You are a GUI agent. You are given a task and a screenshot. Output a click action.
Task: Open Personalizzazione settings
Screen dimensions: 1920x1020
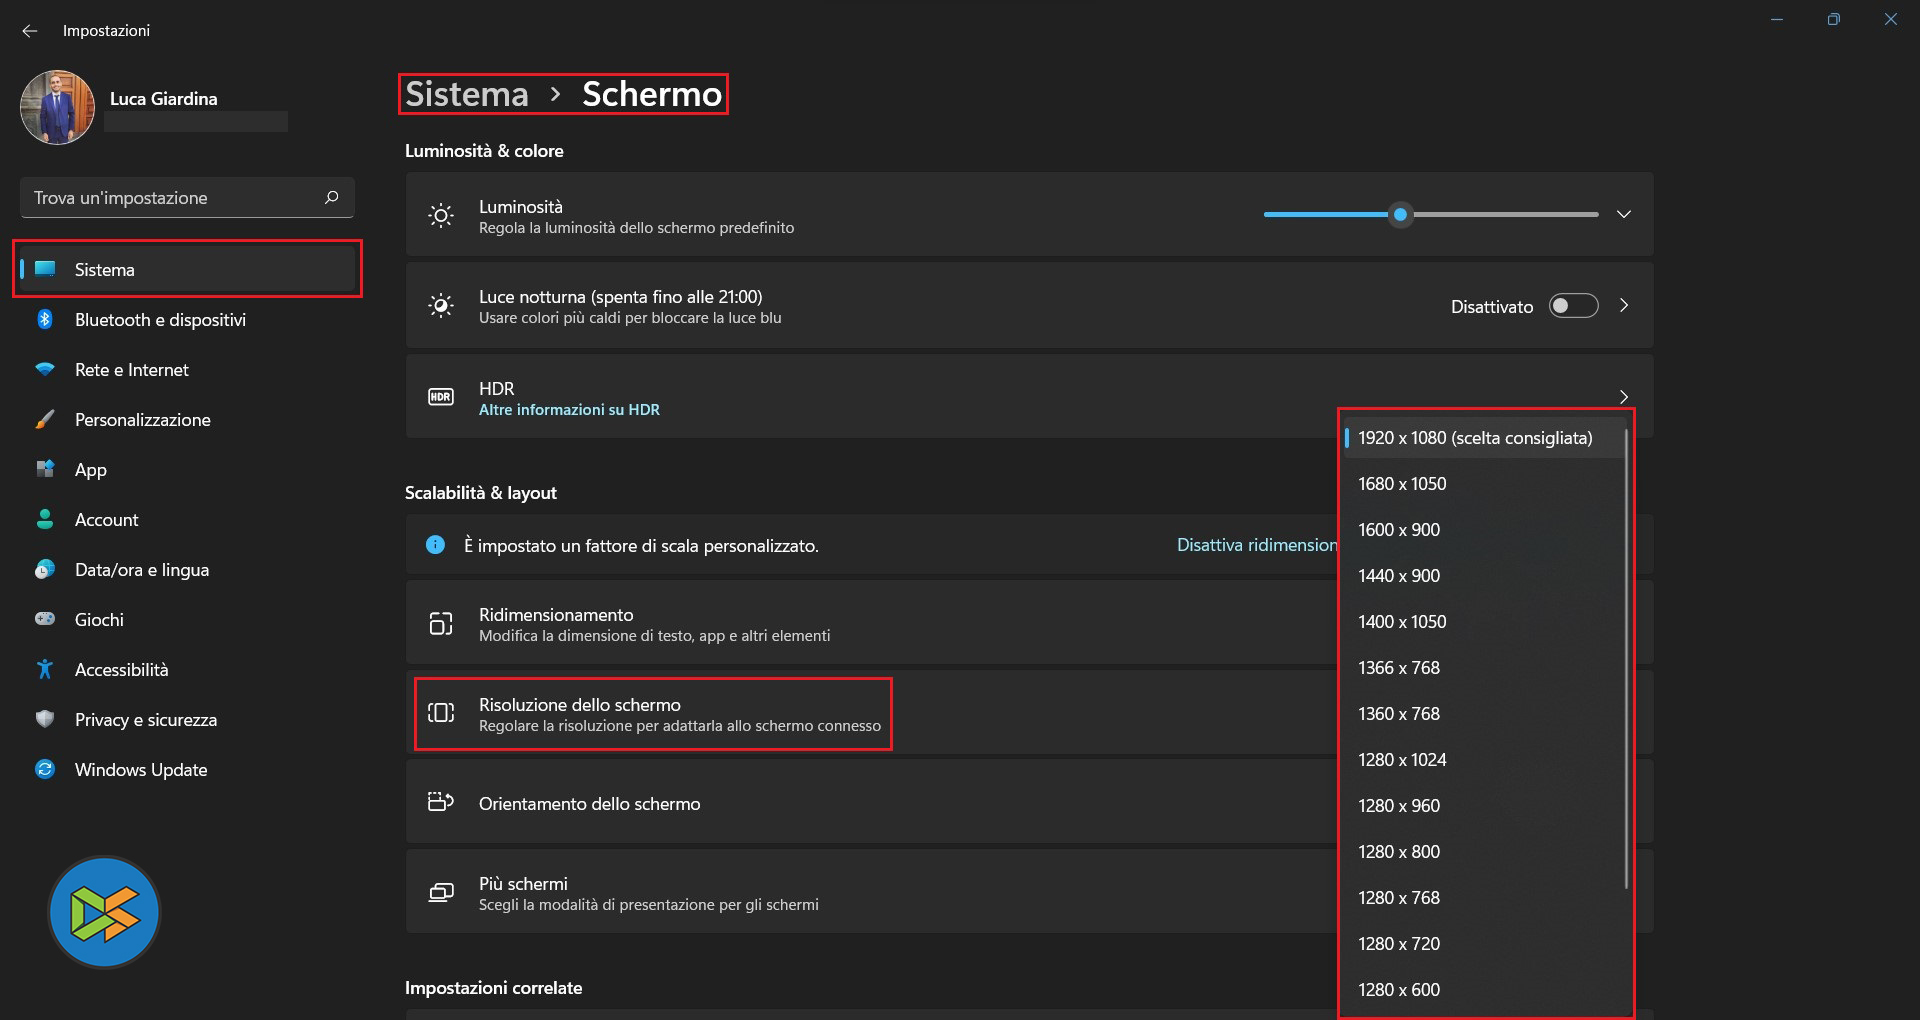(142, 420)
